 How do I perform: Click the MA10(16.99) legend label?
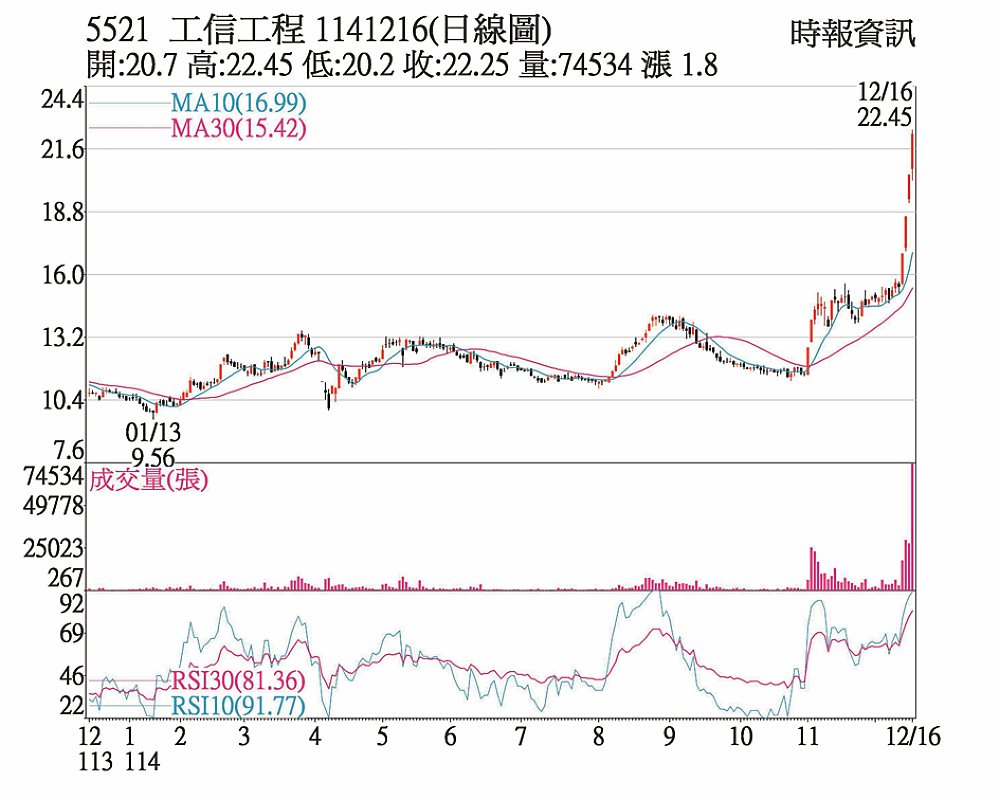[237, 103]
